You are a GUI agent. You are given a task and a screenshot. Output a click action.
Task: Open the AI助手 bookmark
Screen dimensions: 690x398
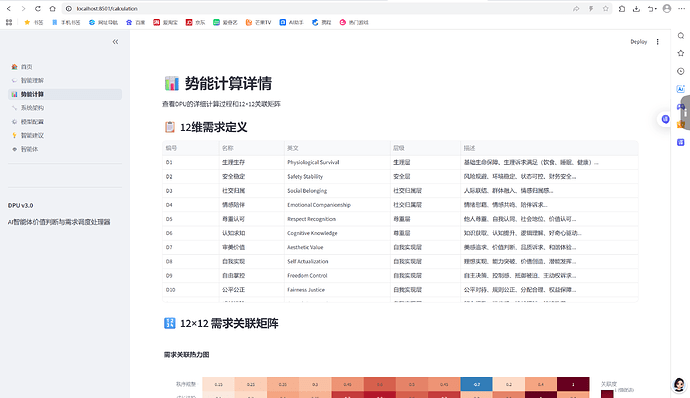pyautogui.click(x=291, y=22)
